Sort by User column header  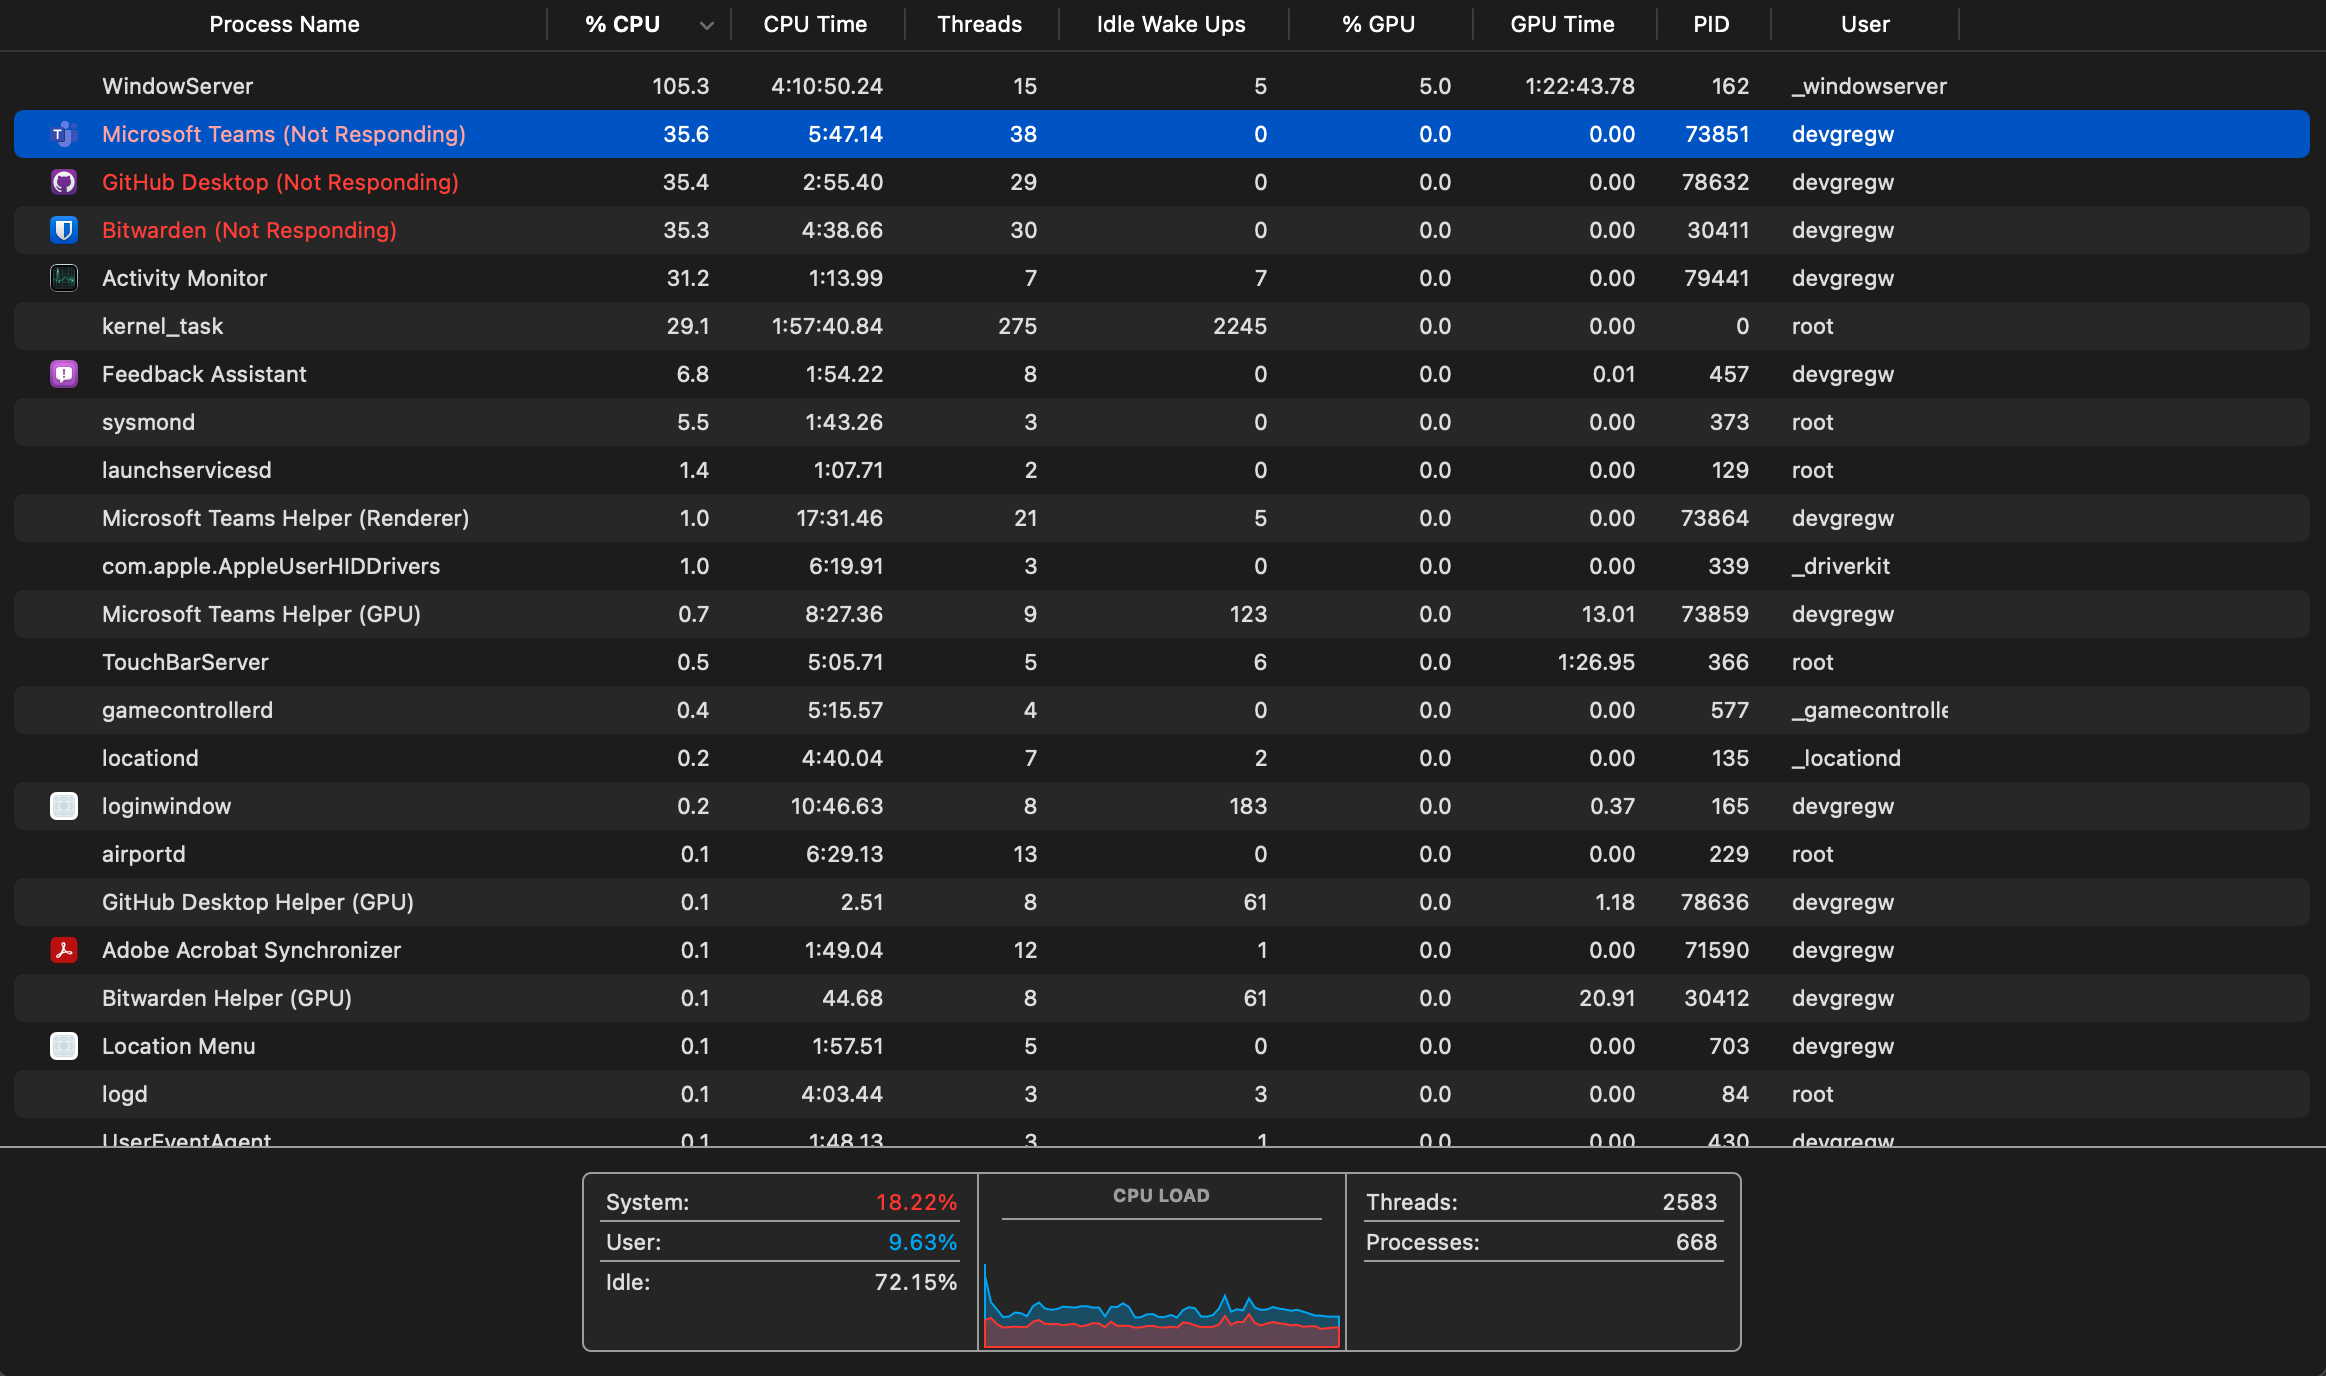click(x=1865, y=24)
